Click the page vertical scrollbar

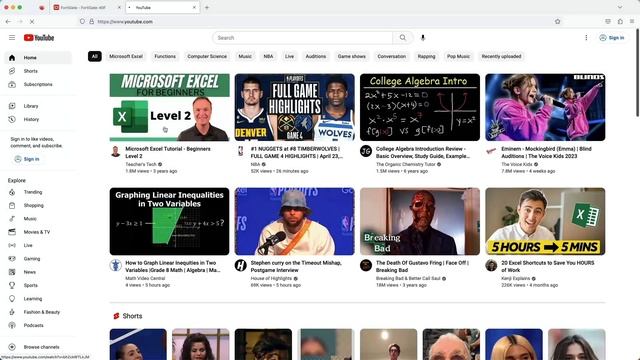pyautogui.click(x=637, y=73)
